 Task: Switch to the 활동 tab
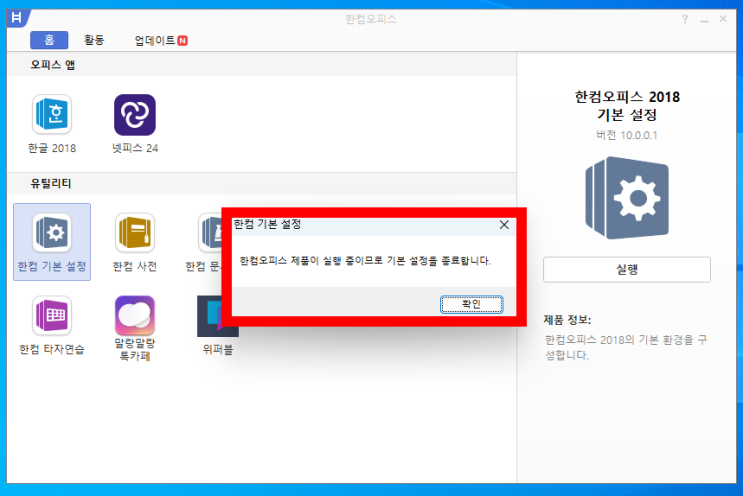94,40
